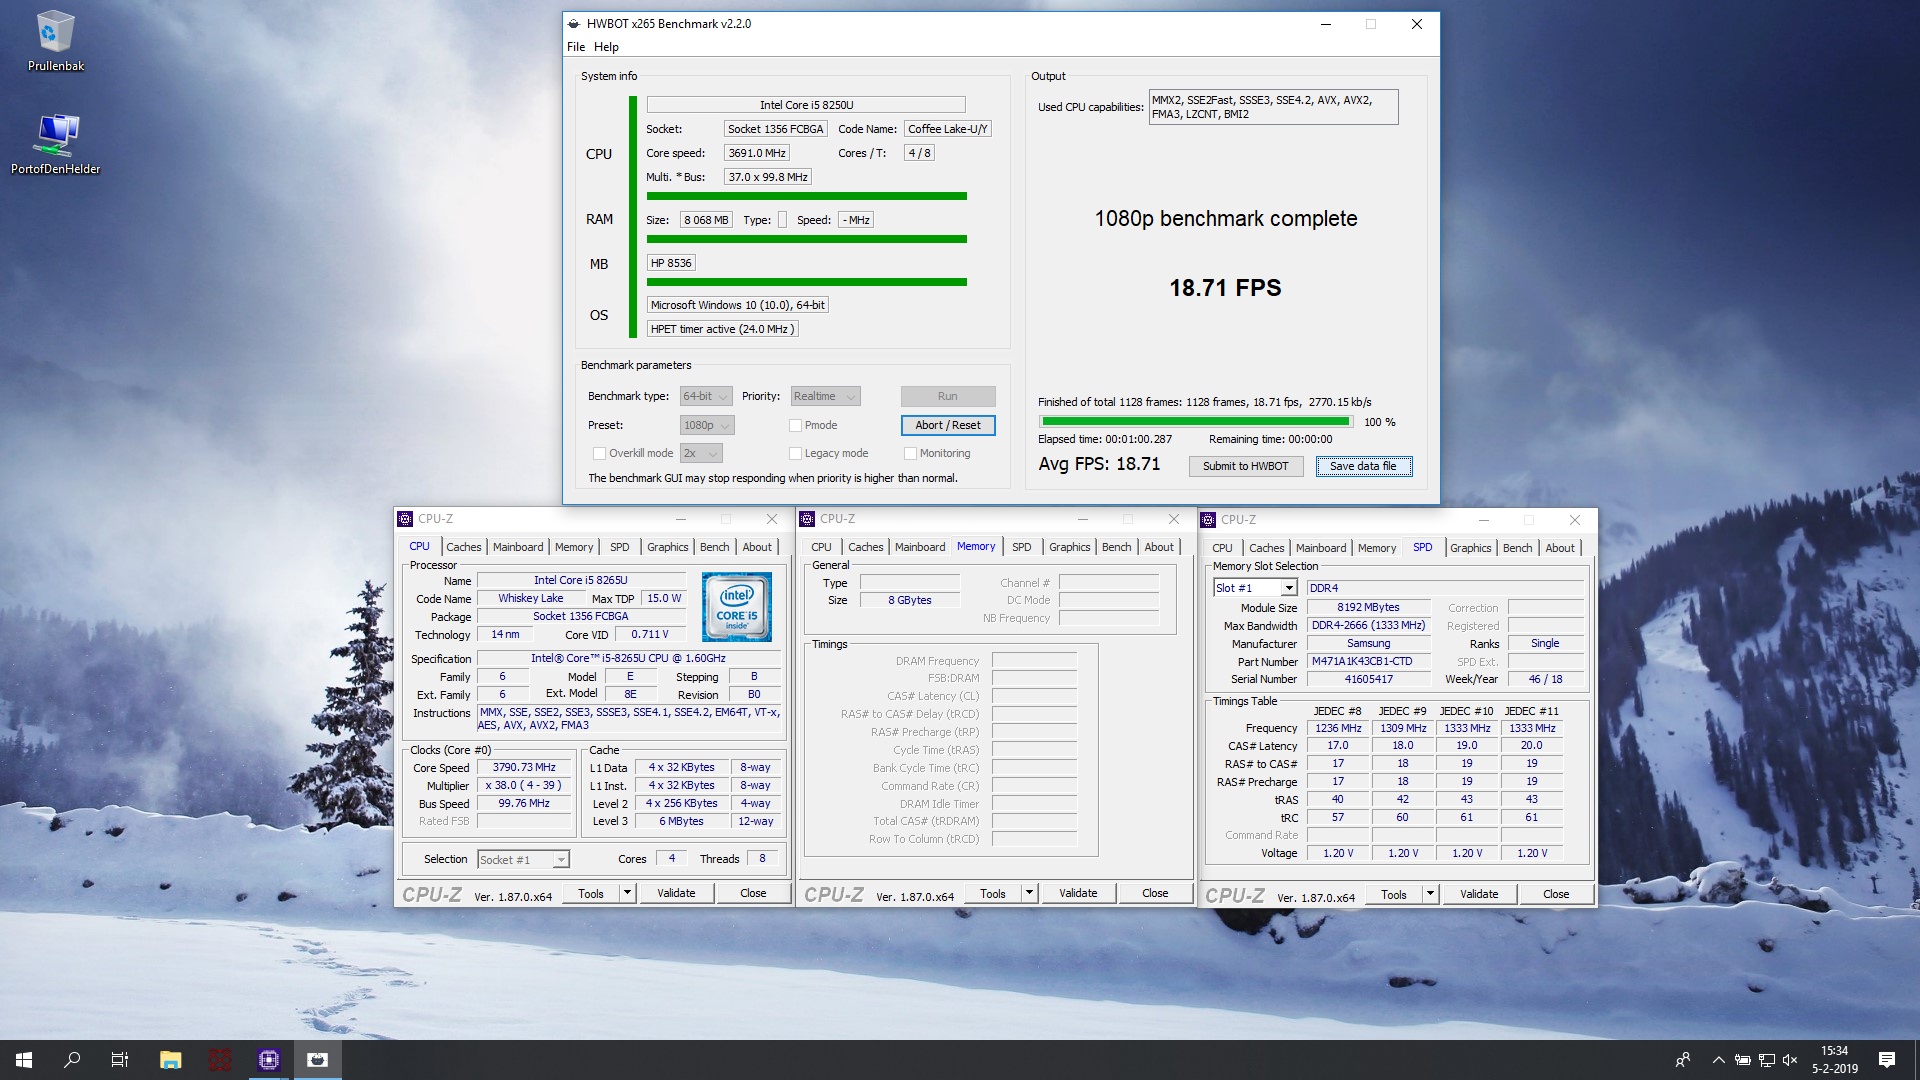Open File Explorer from the taskbar
The image size is (1920, 1080).
[171, 1060]
